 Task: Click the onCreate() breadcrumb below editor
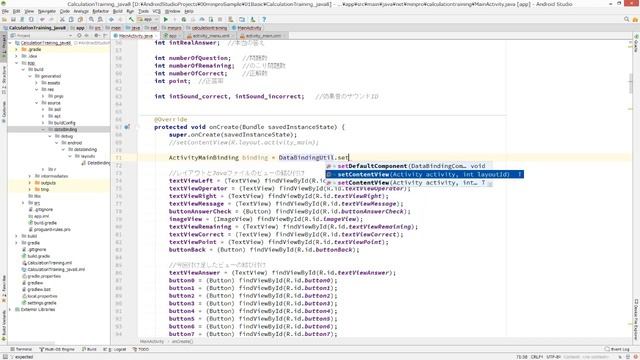point(182,341)
